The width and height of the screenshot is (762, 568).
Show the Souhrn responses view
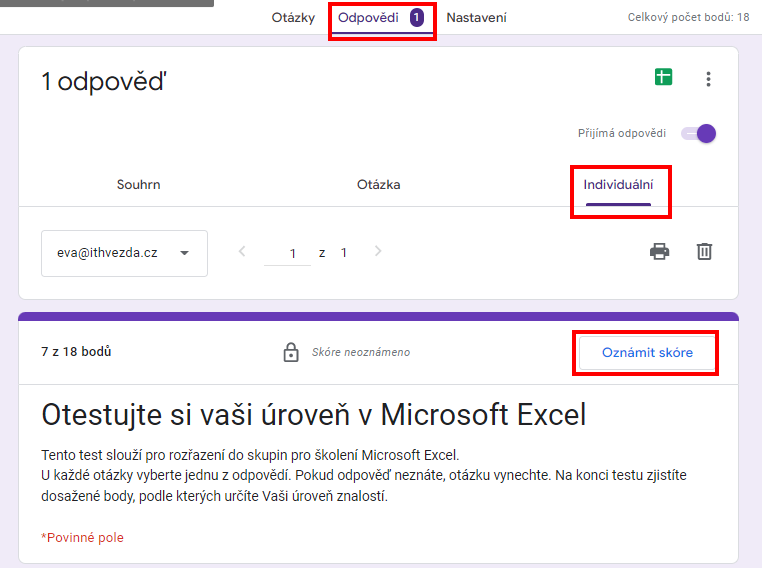point(139,185)
